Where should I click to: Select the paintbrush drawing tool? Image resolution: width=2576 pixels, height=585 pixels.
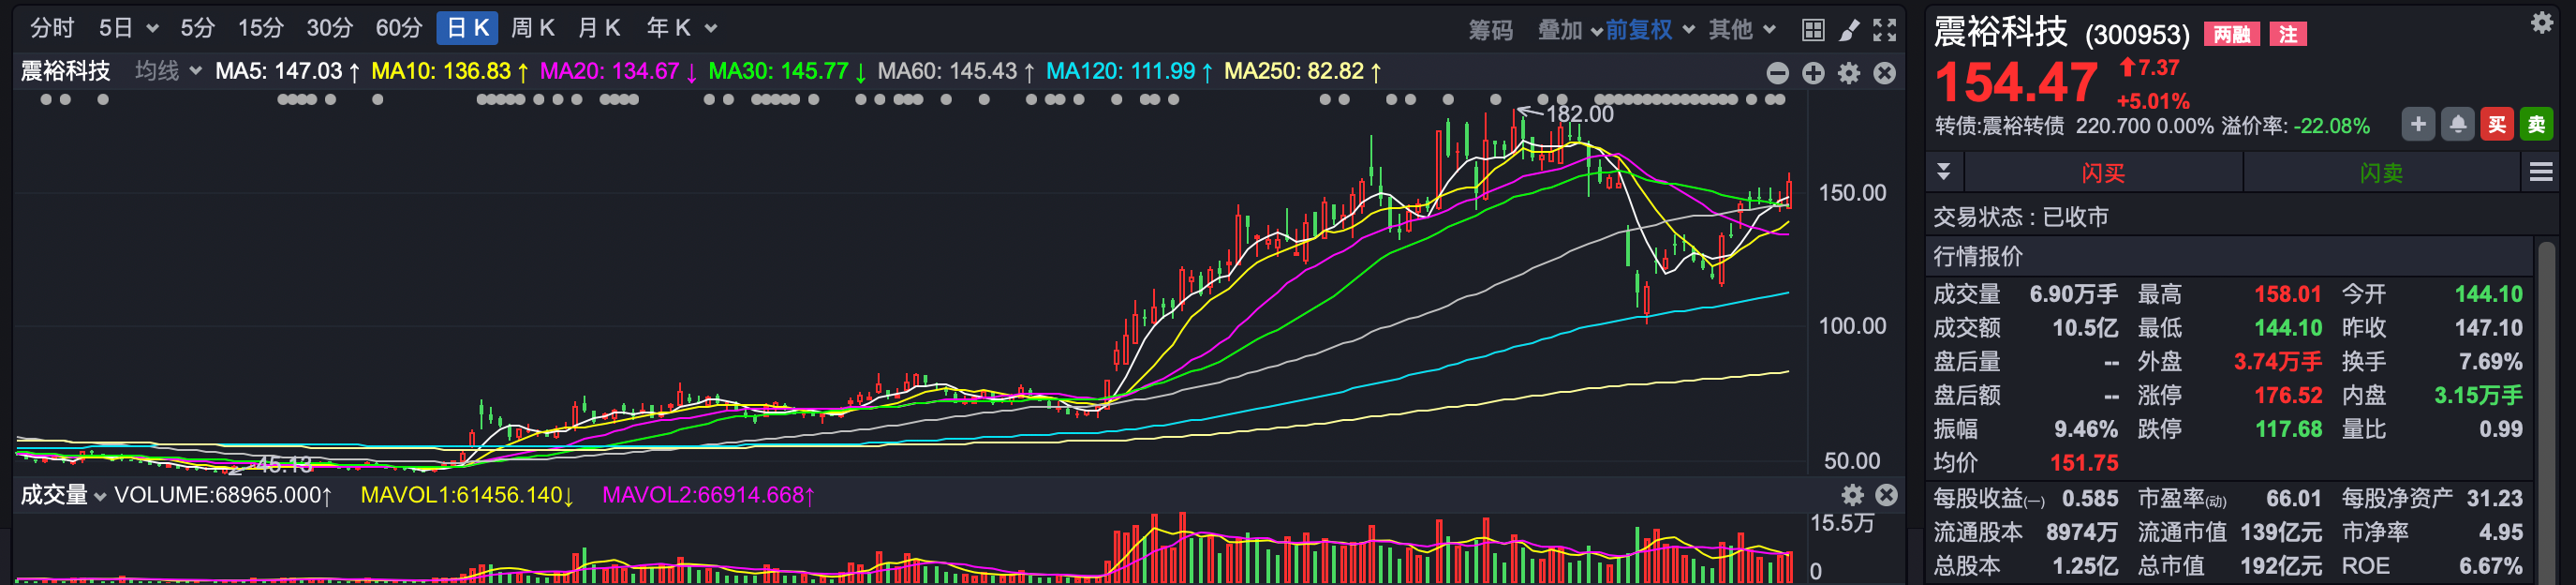(1849, 30)
